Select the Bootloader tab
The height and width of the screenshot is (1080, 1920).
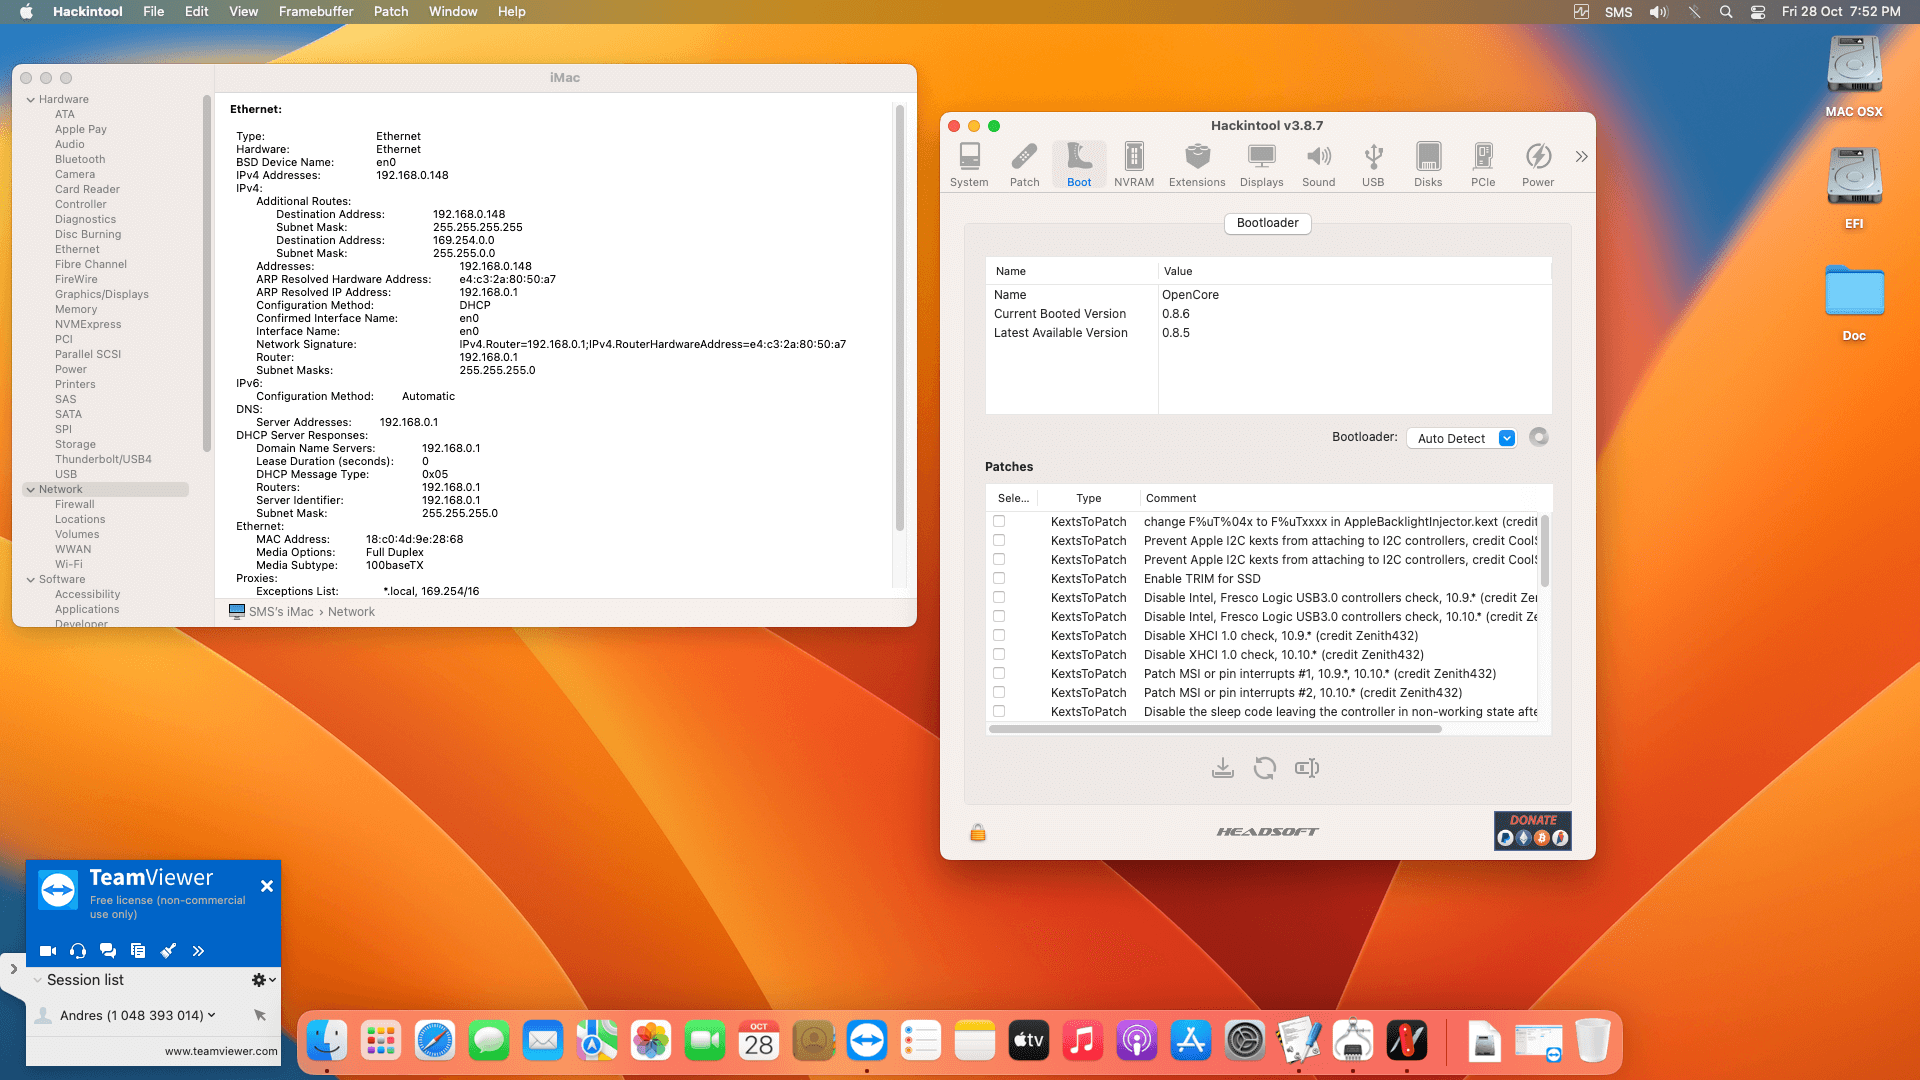coord(1267,223)
